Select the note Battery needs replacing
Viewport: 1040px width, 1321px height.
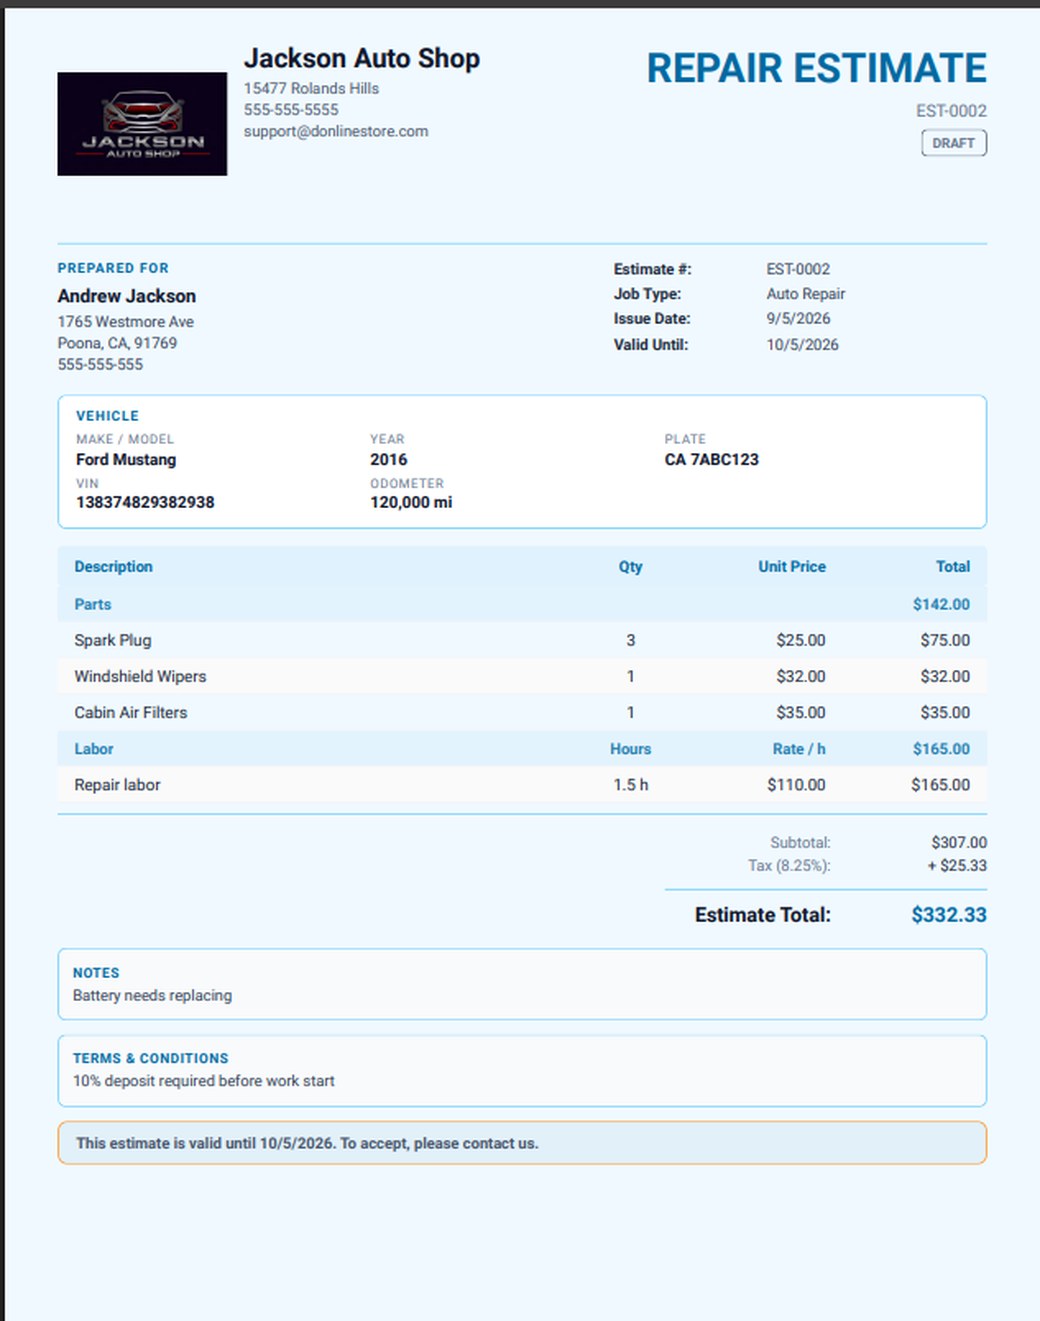tap(152, 996)
